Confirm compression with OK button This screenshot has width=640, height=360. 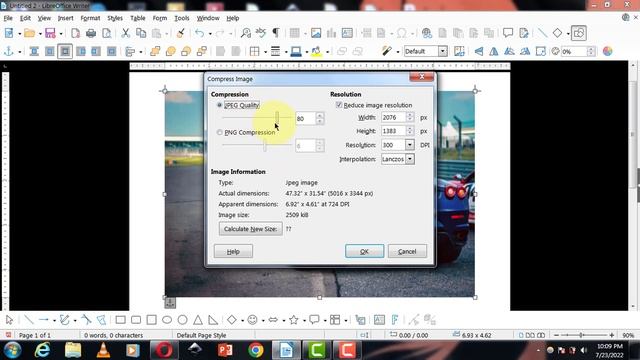364,251
